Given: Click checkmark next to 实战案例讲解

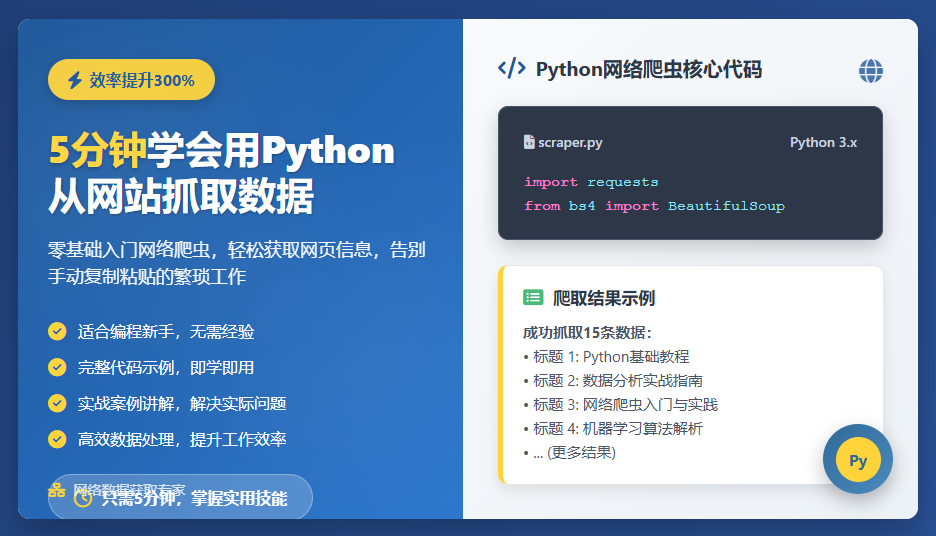Looking at the screenshot, I should tap(57, 403).
